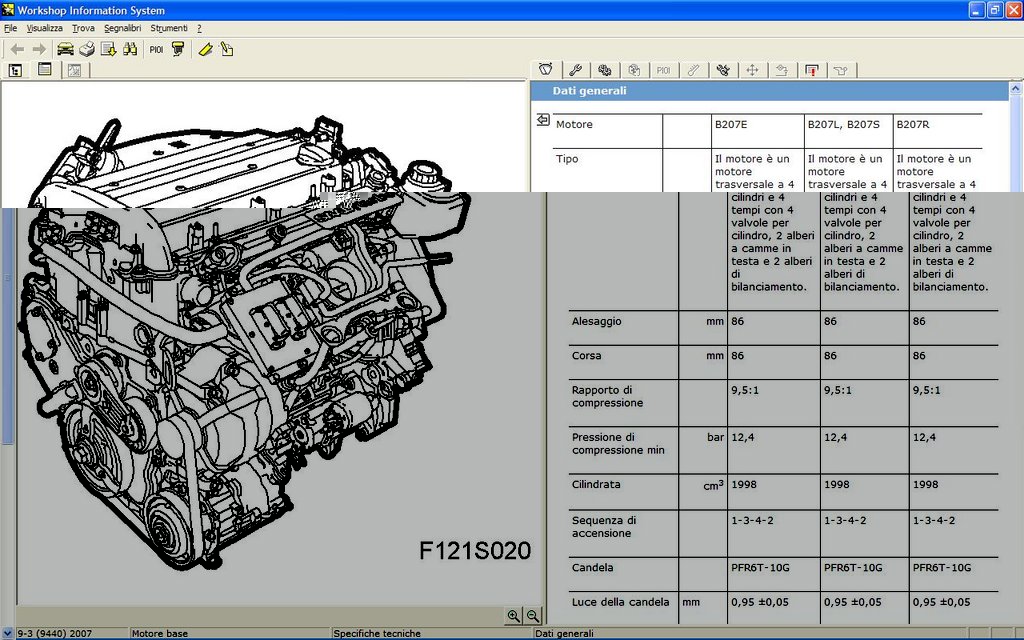1024x640 pixels.
Task: Click the 'Pressione di compressione min' label
Action: [618, 443]
